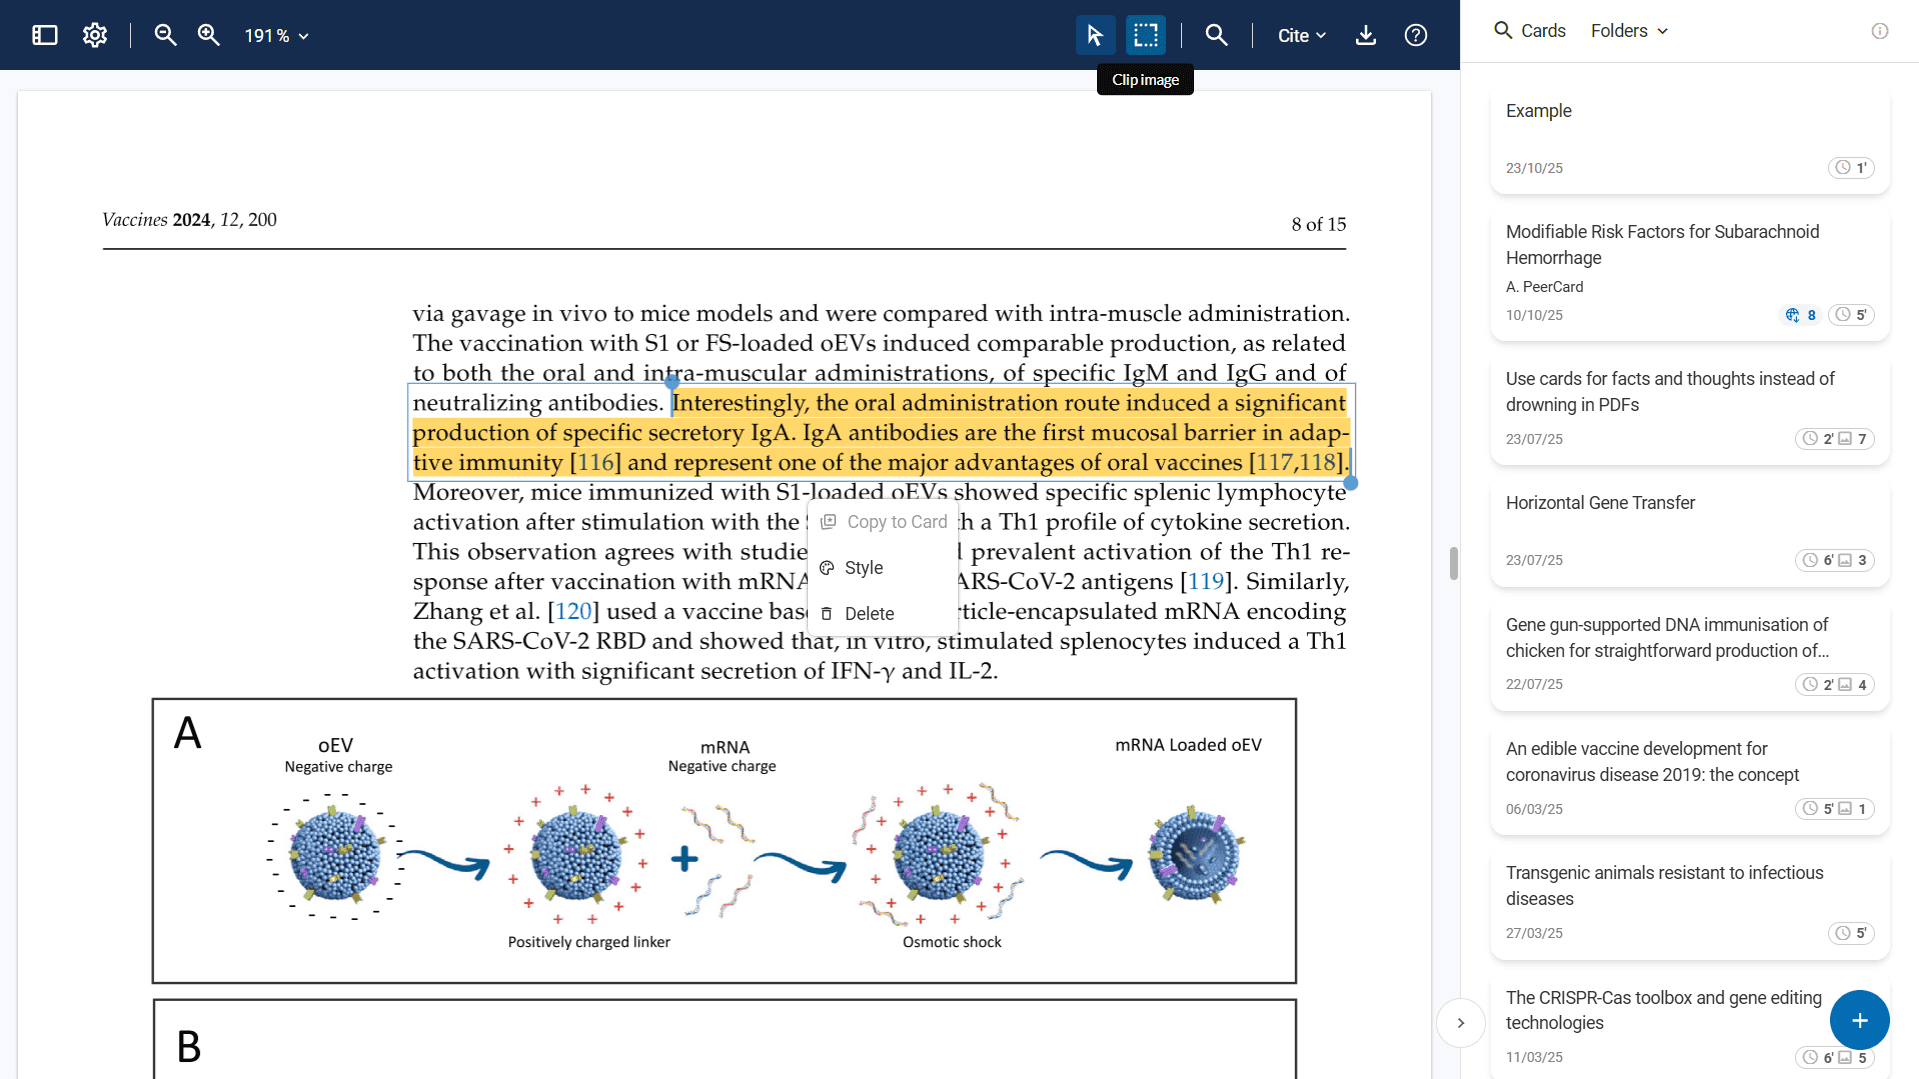The image size is (1919, 1079).
Task: Zoom out of the PDF
Action: point(165,35)
